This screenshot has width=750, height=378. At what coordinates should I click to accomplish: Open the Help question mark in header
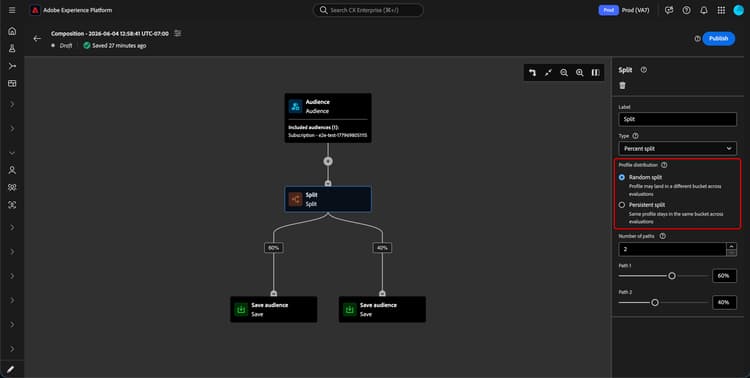point(686,10)
